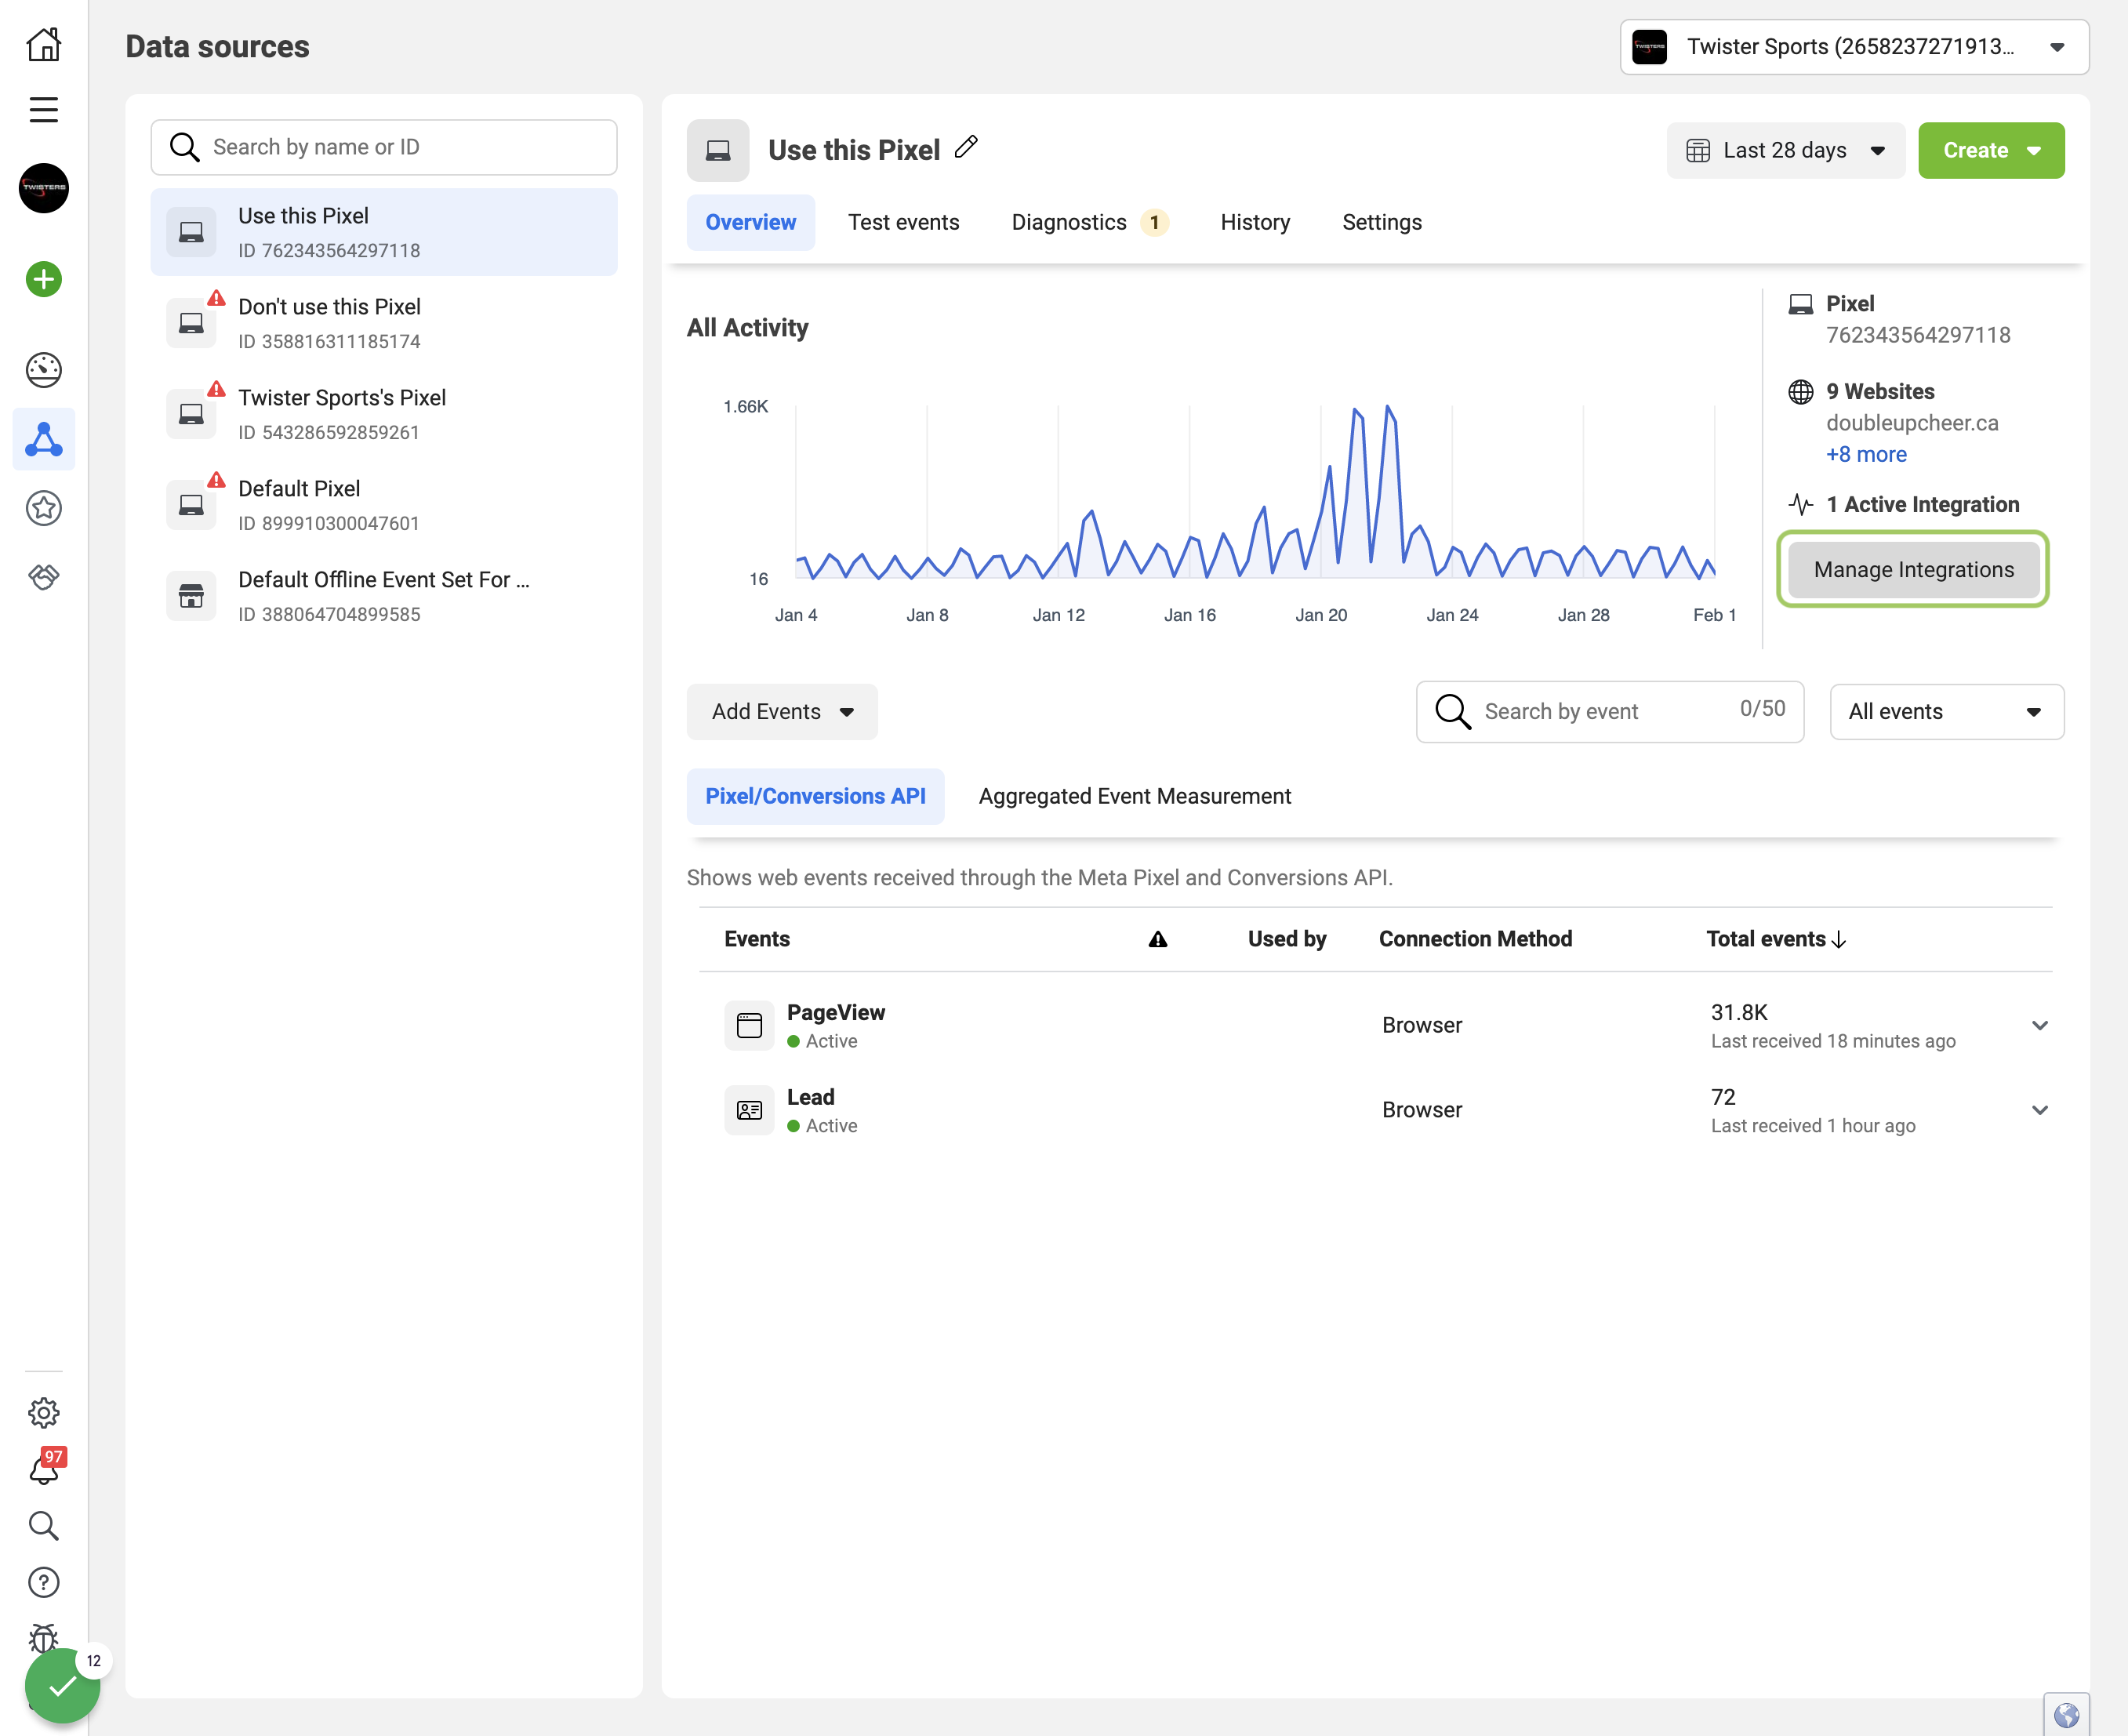Select Don't use this Pixel
The width and height of the screenshot is (2128, 1736).
[384, 323]
